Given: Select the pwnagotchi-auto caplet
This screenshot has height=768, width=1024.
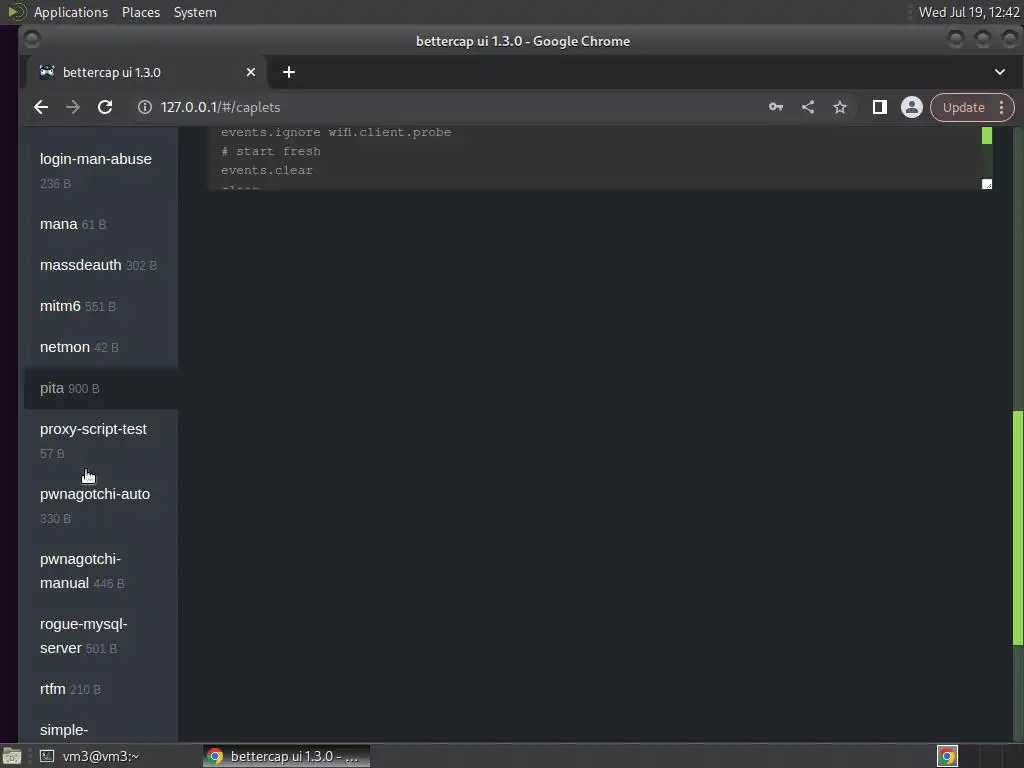Looking at the screenshot, I should (x=101, y=505).
